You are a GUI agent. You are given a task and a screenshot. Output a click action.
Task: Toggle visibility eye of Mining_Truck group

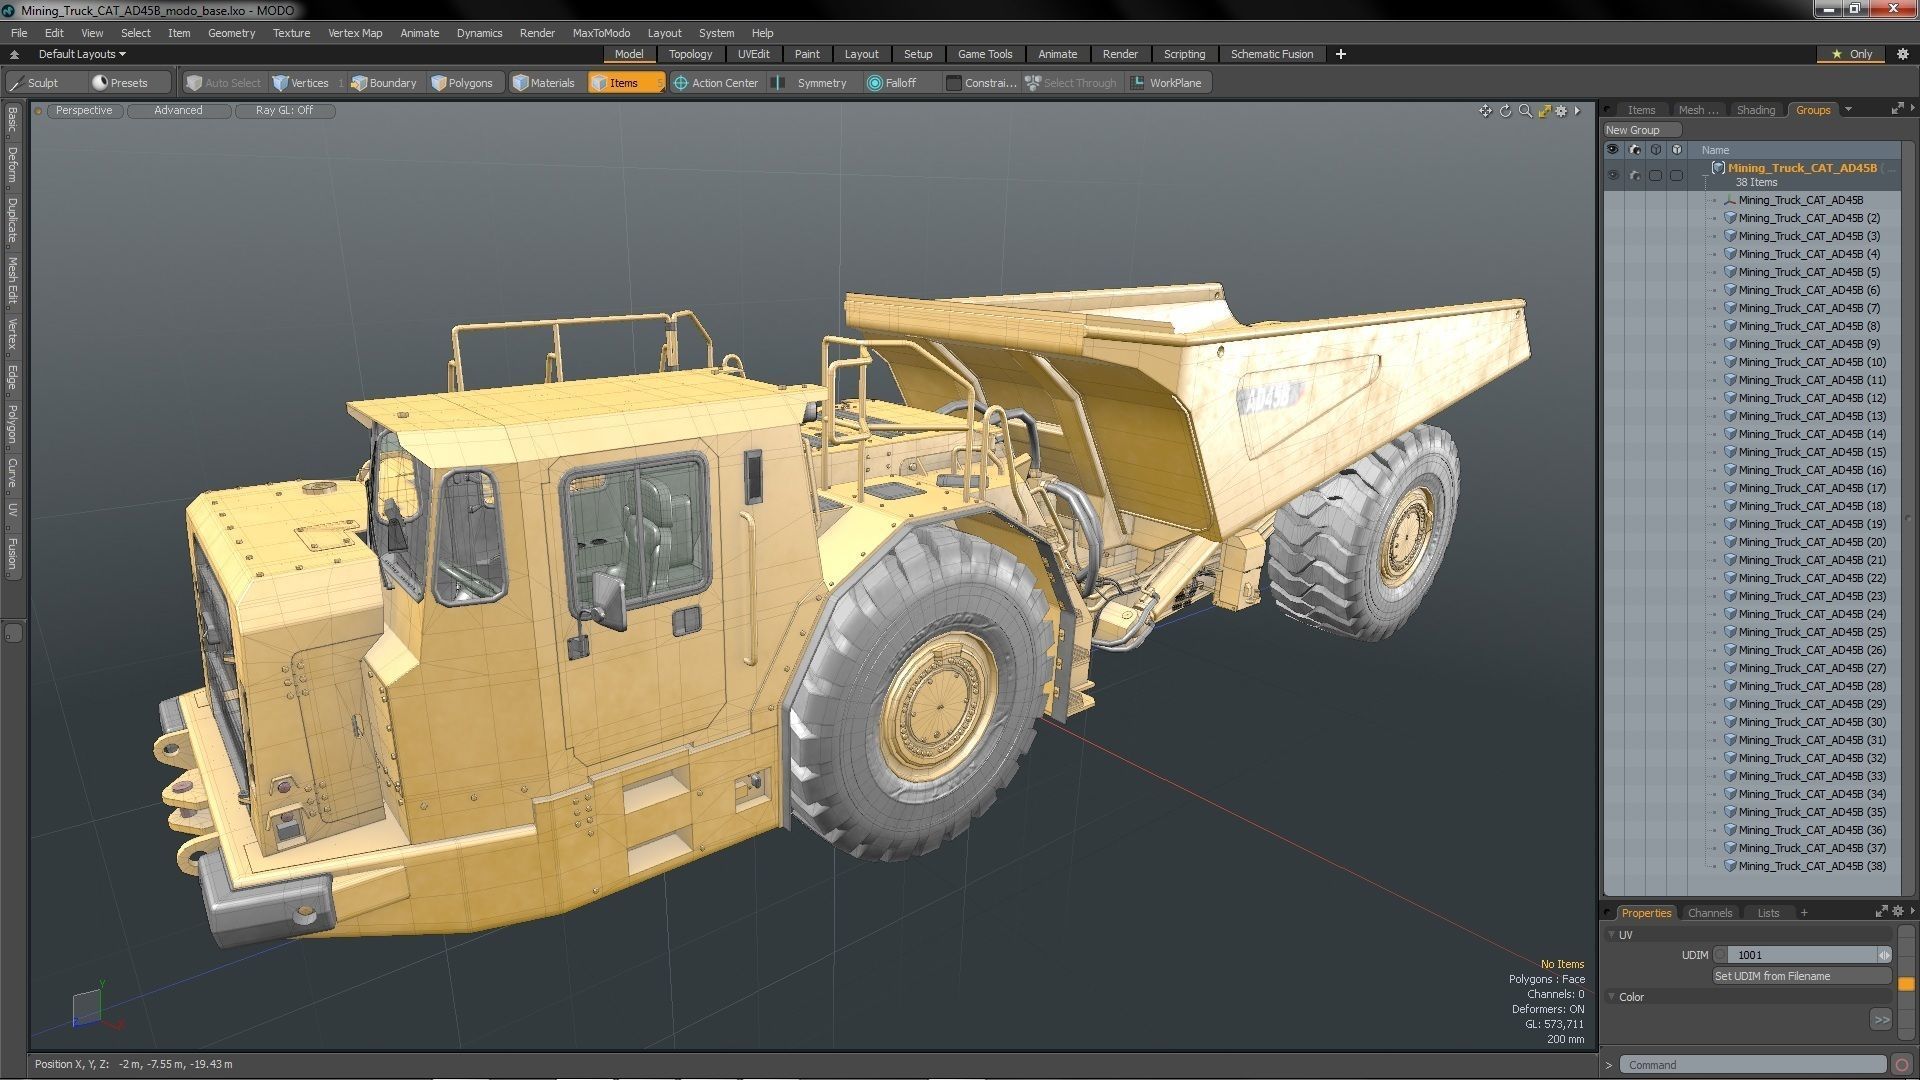pyautogui.click(x=1612, y=175)
